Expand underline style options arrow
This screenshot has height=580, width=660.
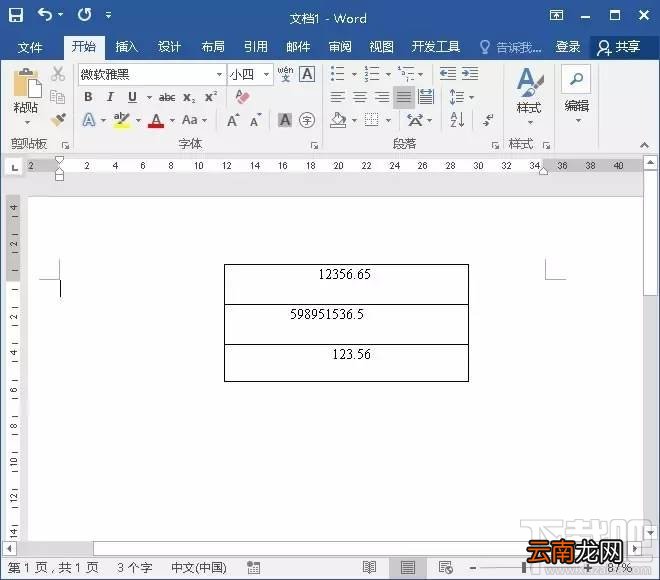tap(149, 98)
